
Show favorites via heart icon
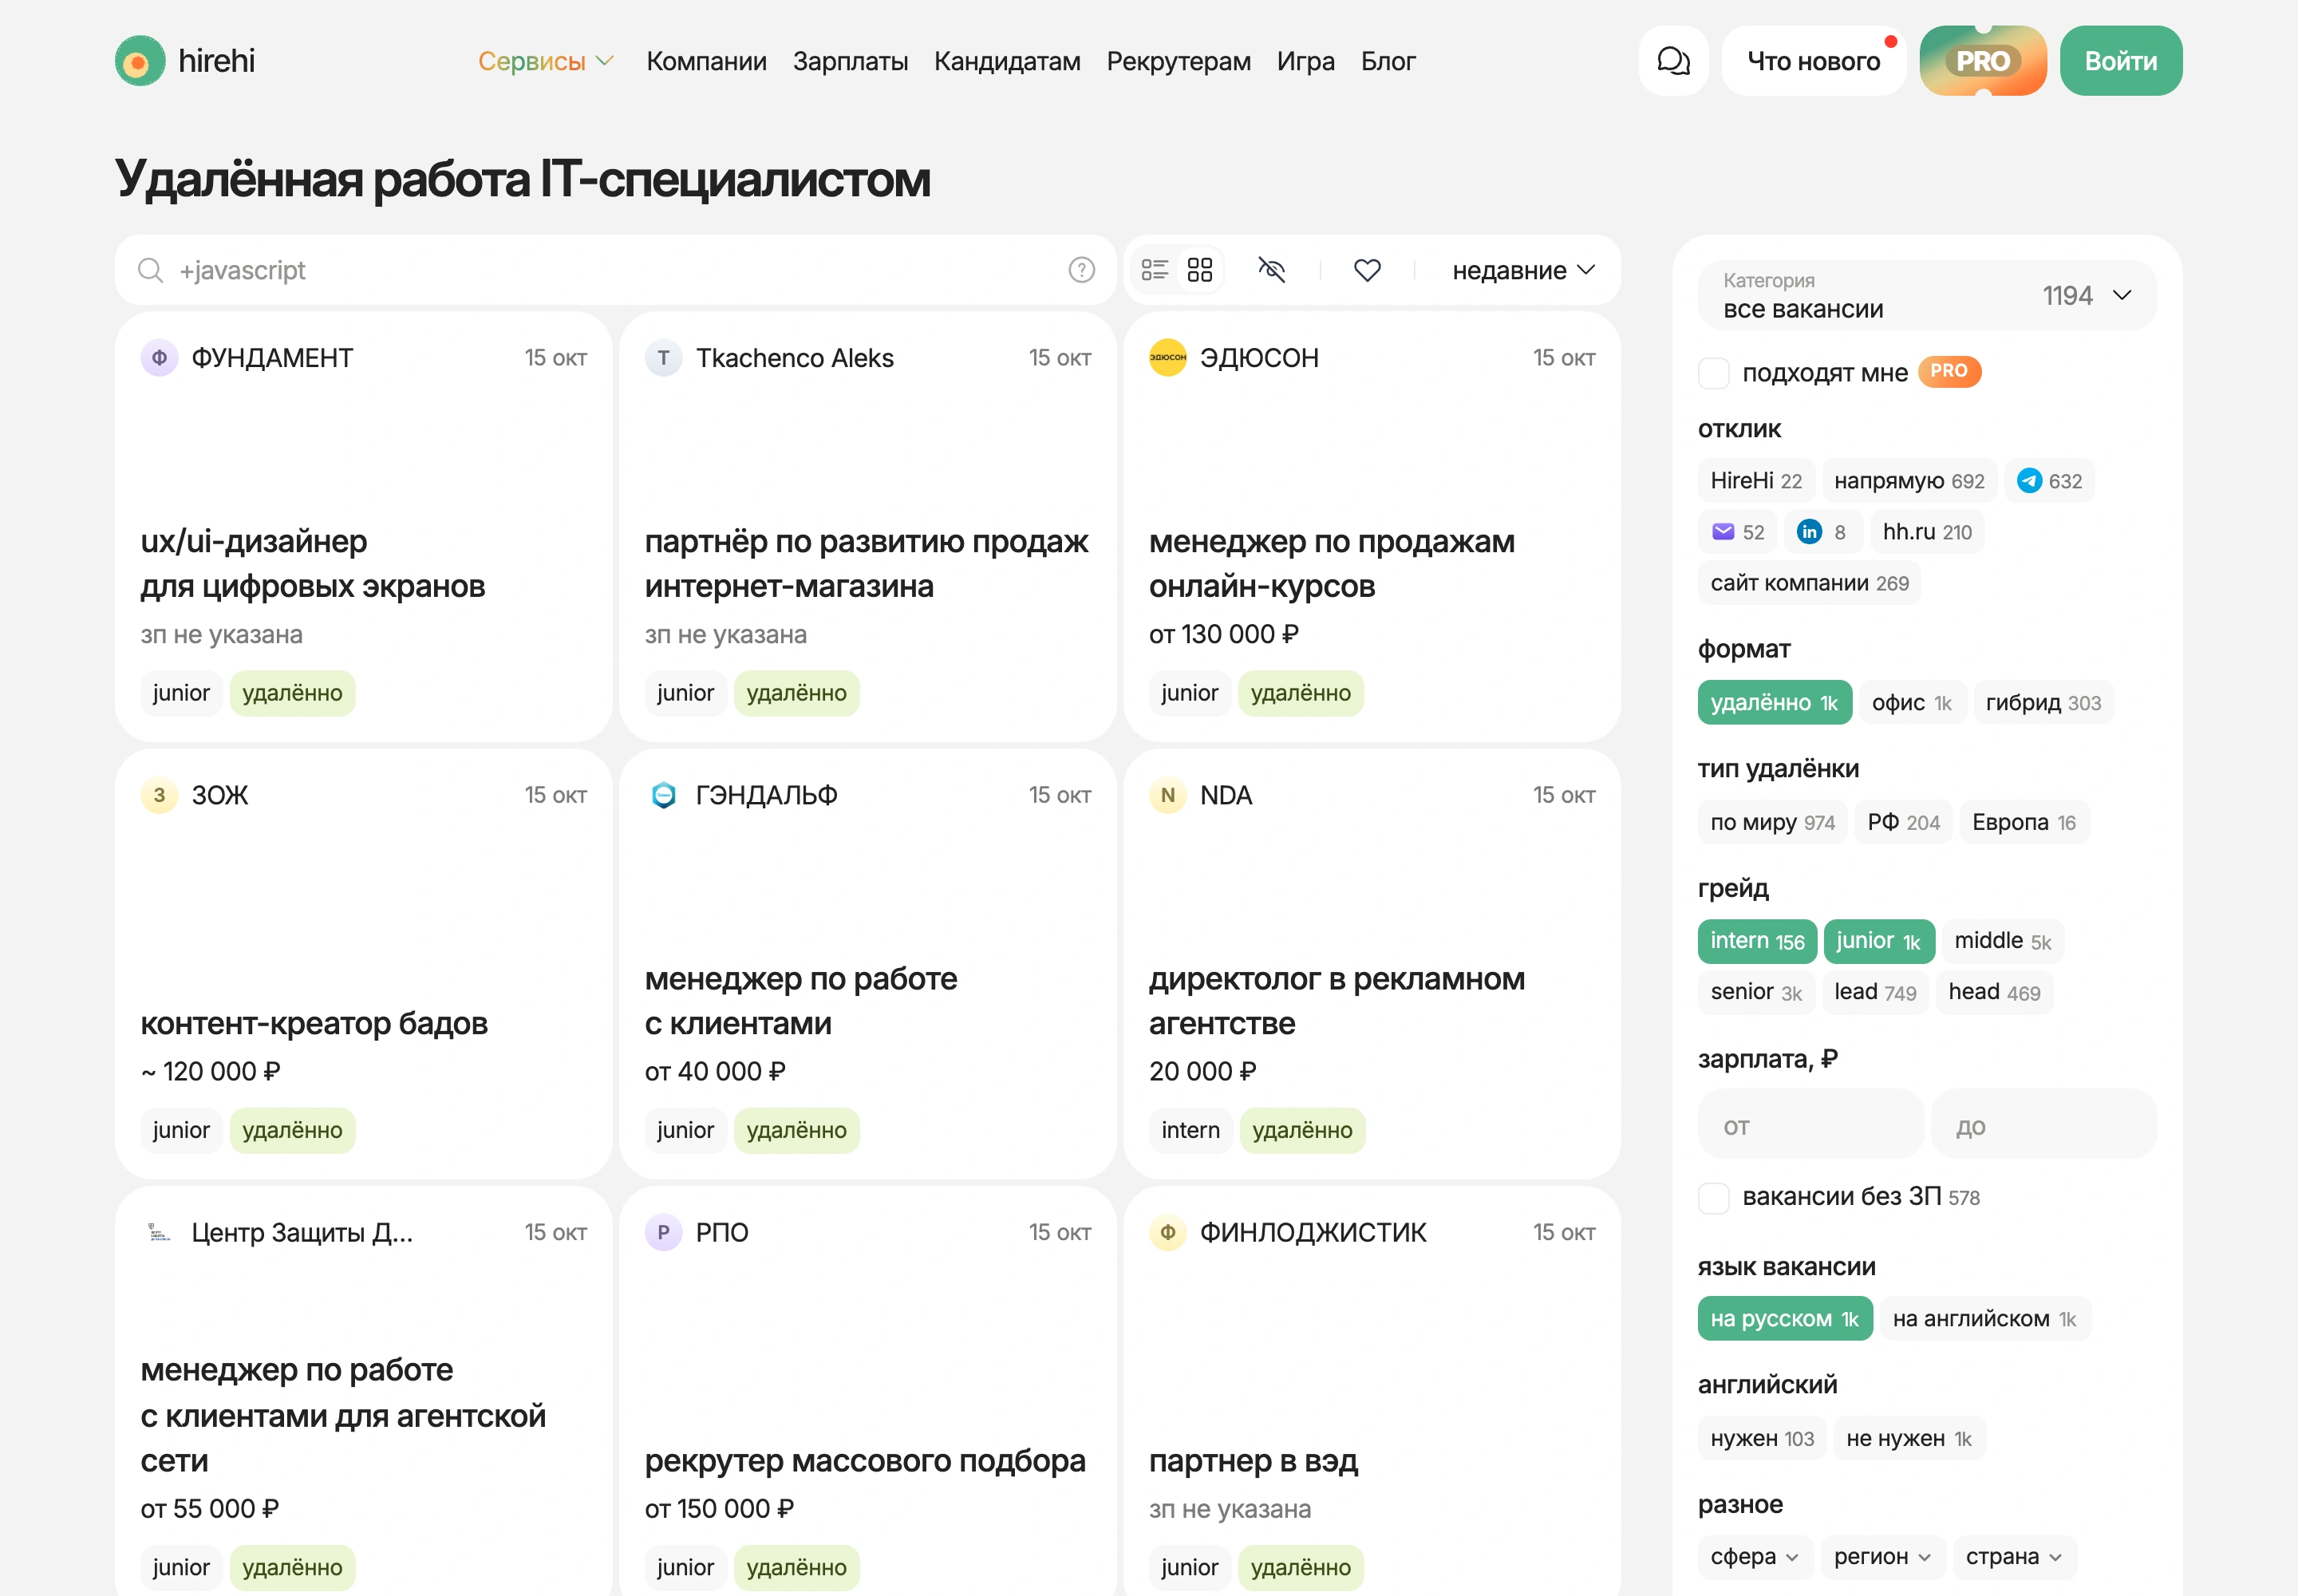click(x=1367, y=270)
